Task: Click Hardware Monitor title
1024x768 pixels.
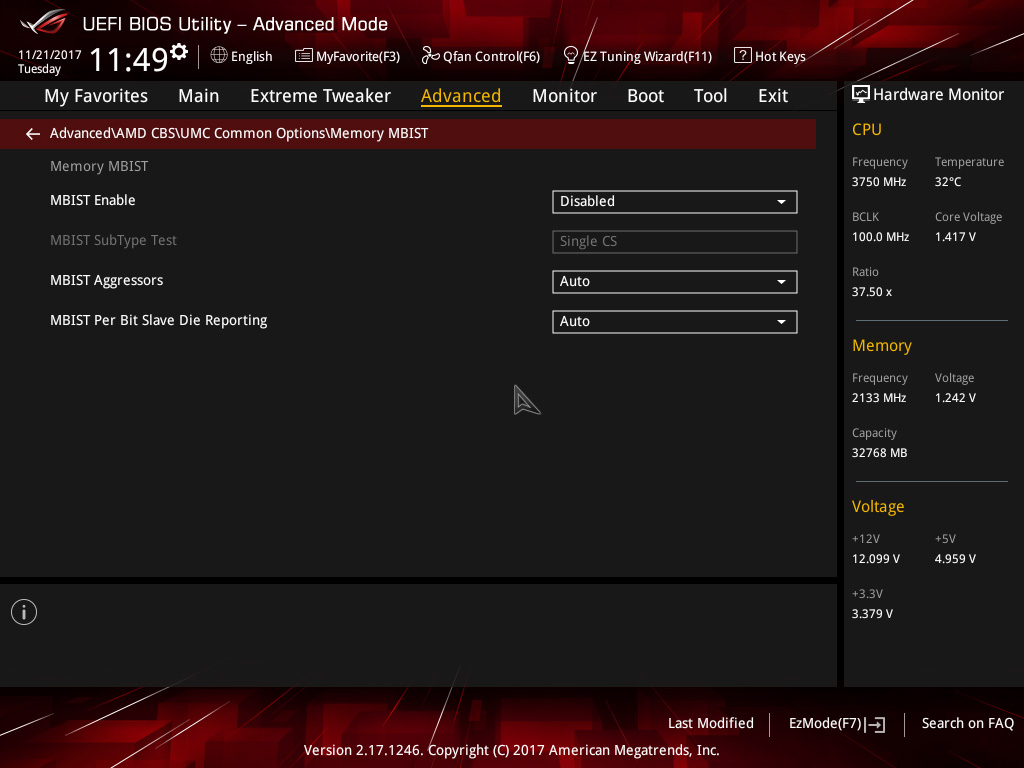Action: [x=938, y=95]
